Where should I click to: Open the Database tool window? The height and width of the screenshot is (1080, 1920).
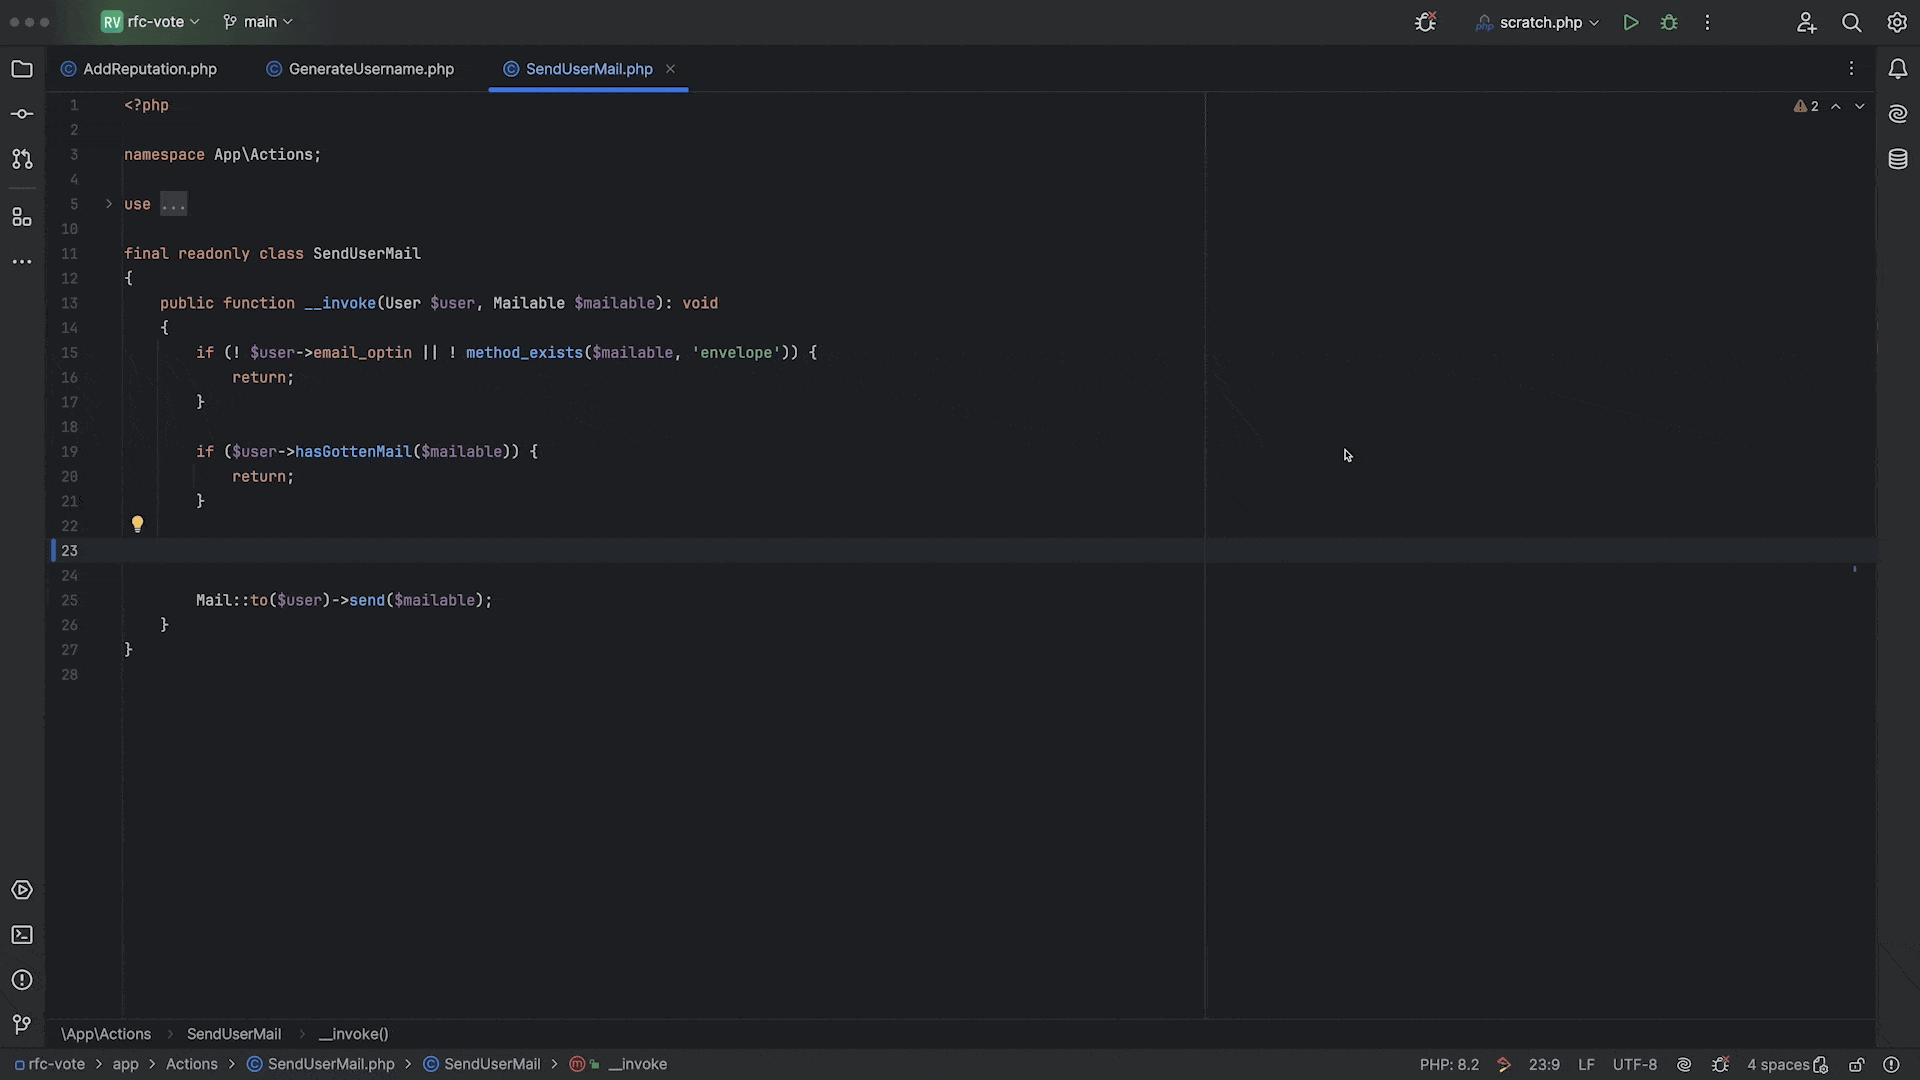point(1897,159)
